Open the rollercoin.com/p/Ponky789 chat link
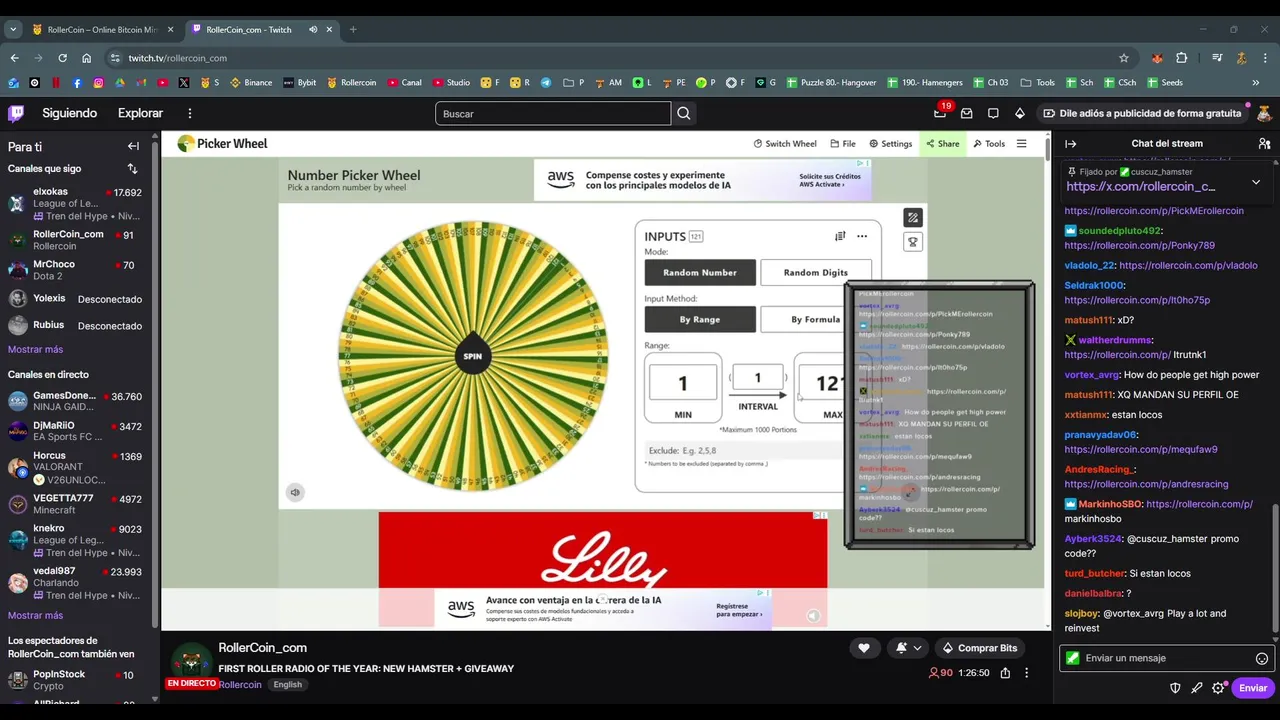The width and height of the screenshot is (1280, 720). (x=1139, y=245)
